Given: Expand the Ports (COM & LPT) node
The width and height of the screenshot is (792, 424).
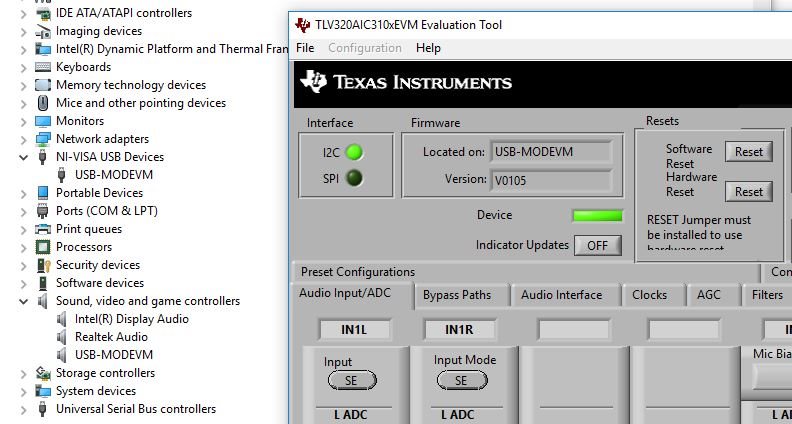Looking at the screenshot, I should tap(23, 211).
